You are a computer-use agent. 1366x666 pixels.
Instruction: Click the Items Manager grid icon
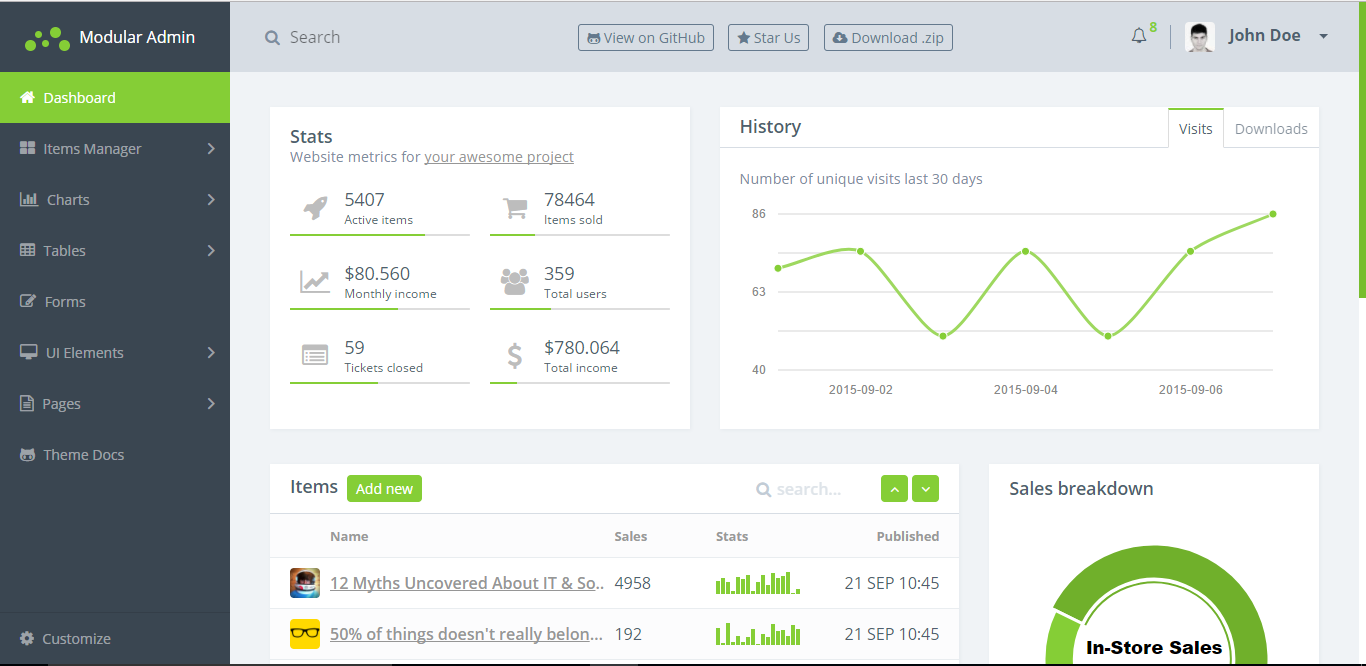(28, 148)
